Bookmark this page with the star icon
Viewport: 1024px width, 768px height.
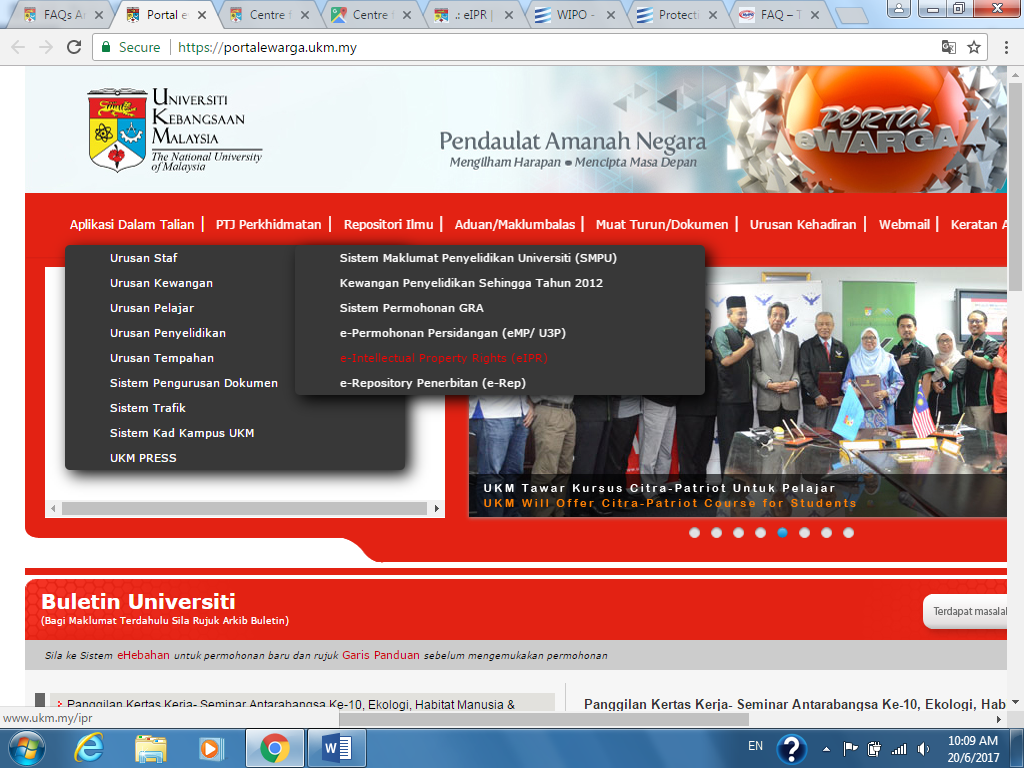[974, 47]
